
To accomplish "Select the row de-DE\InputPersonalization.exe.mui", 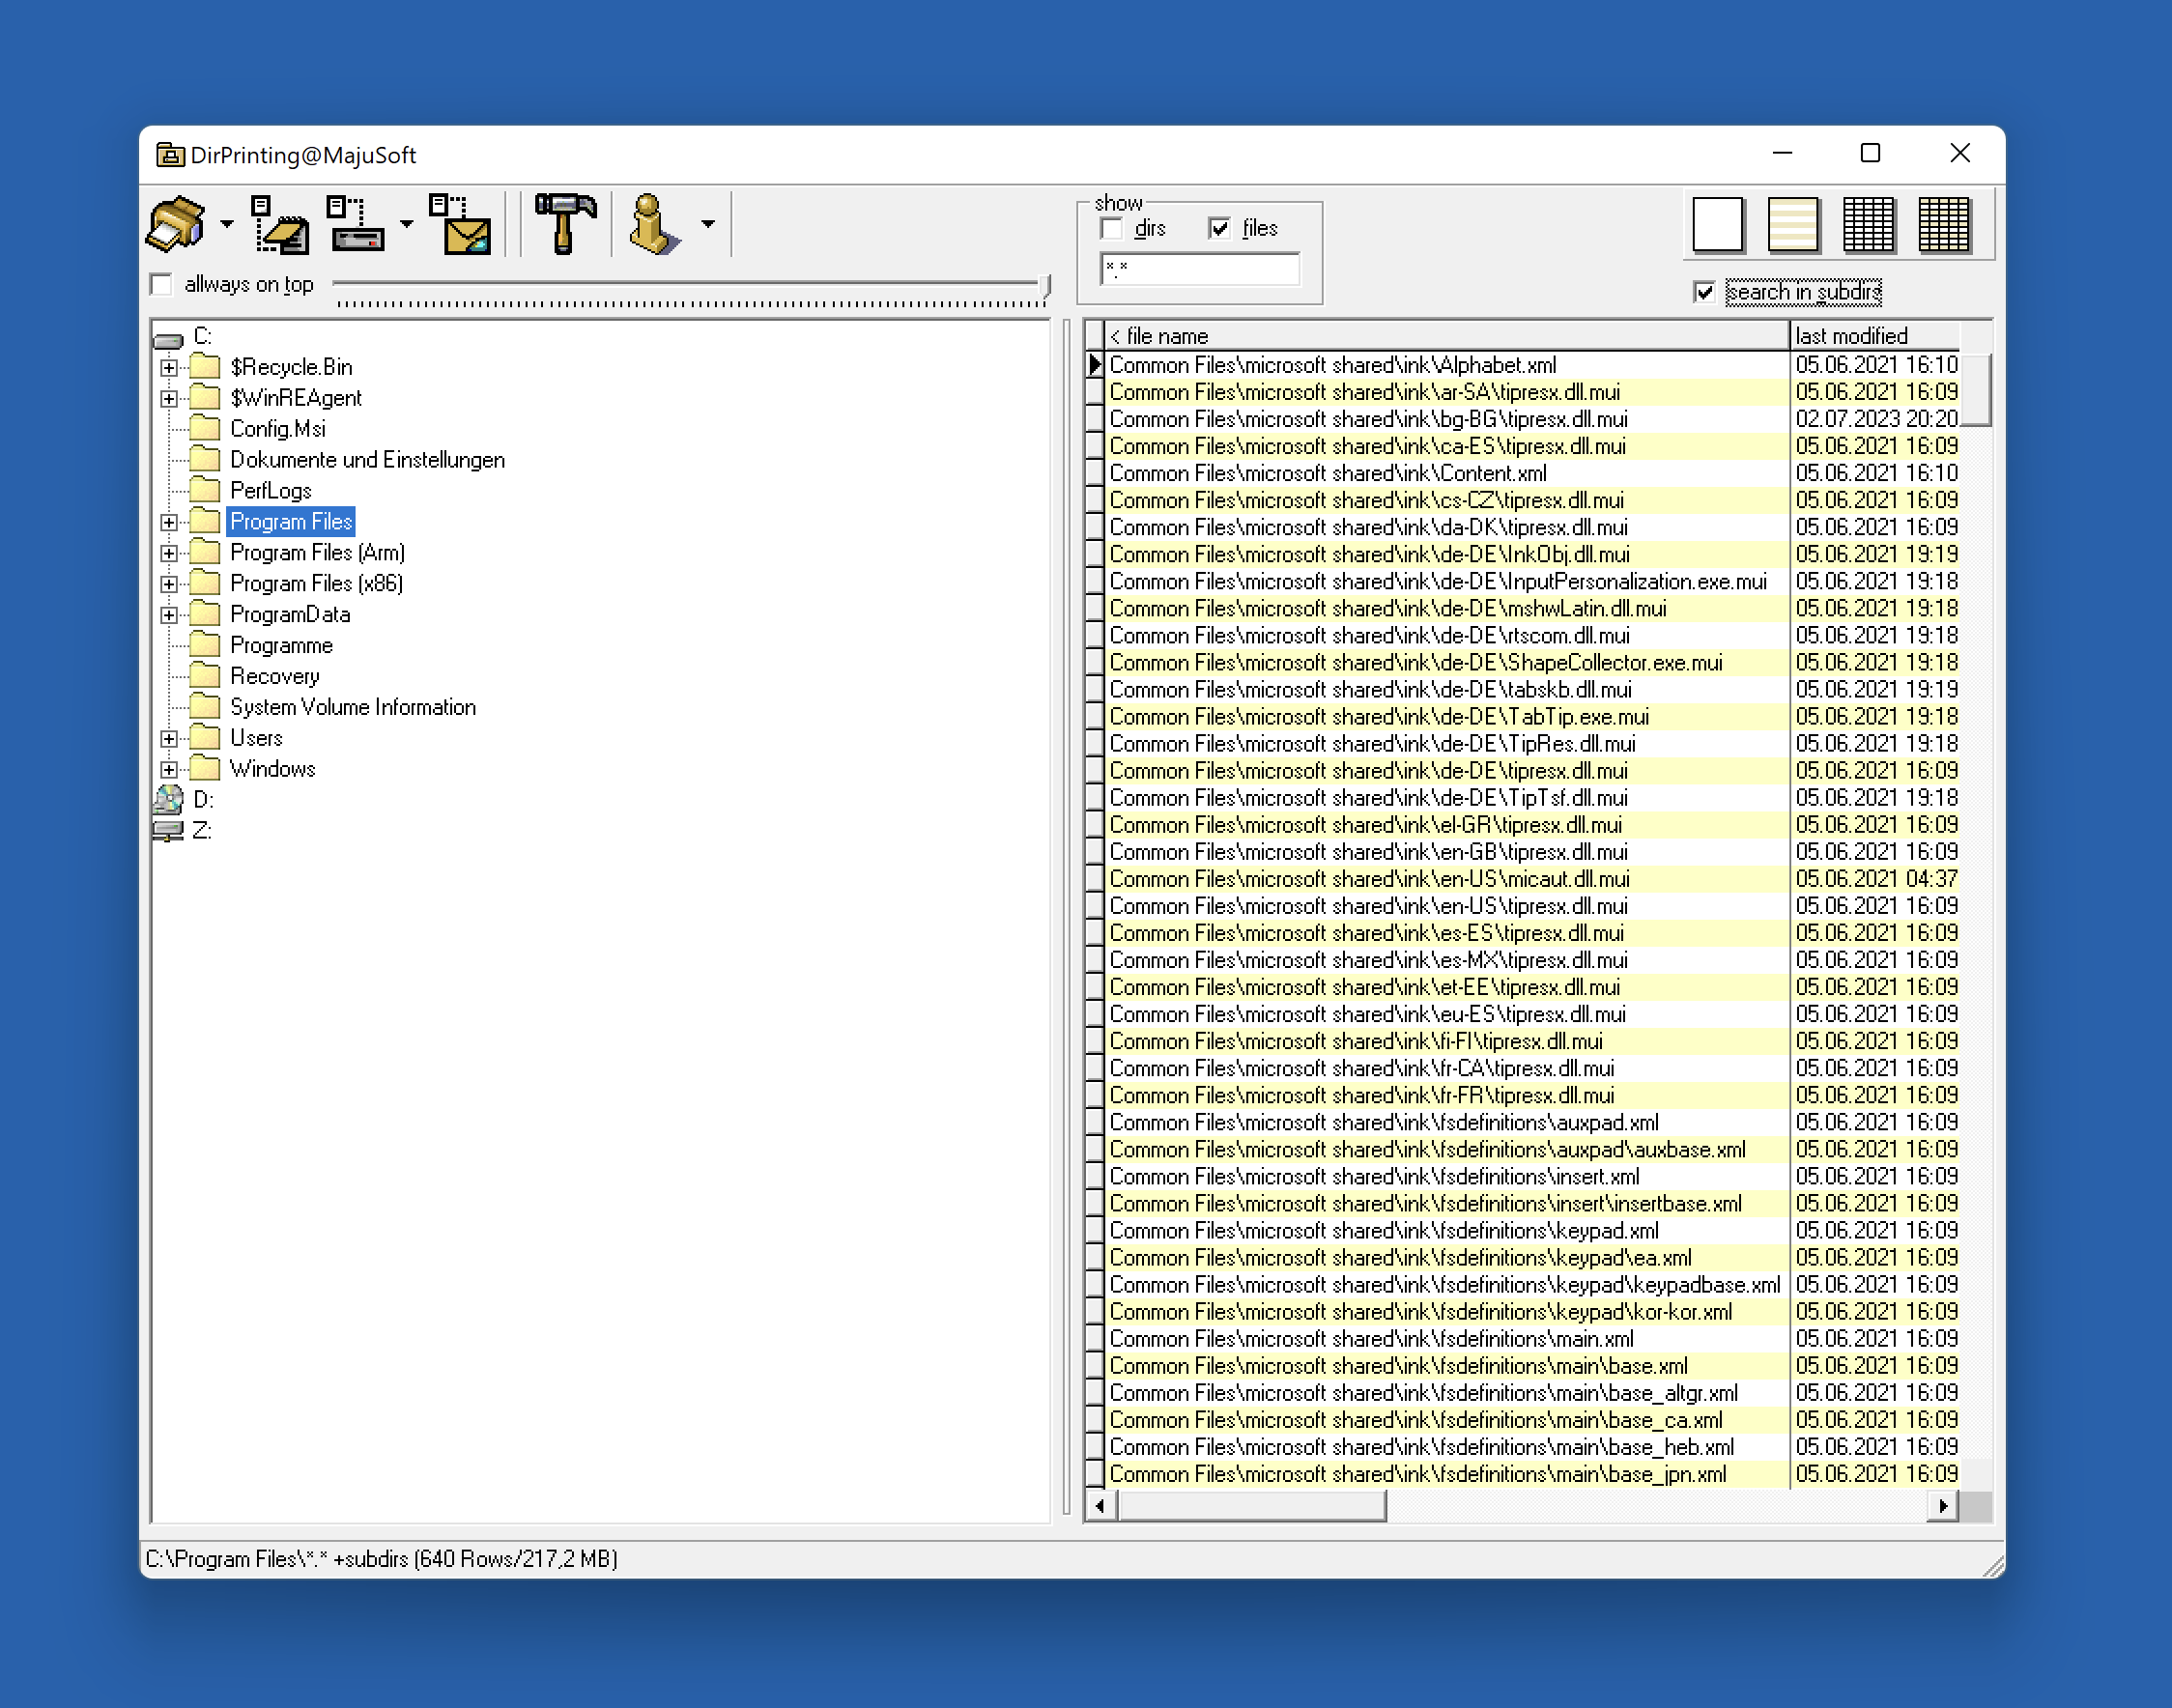I will (1446, 581).
